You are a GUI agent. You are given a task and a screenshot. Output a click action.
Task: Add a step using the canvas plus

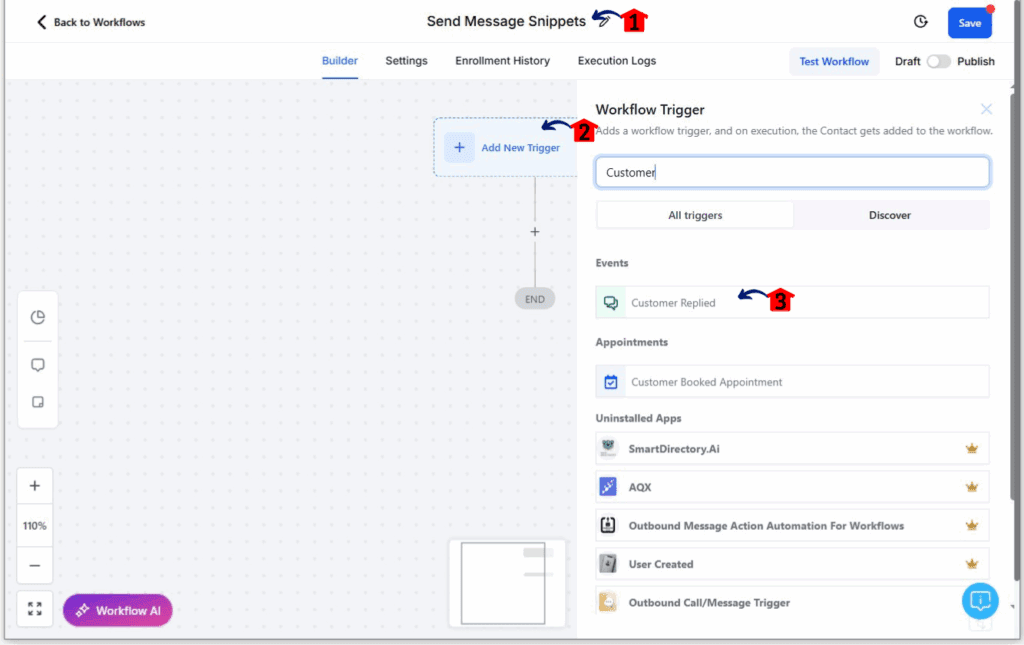coord(535,232)
